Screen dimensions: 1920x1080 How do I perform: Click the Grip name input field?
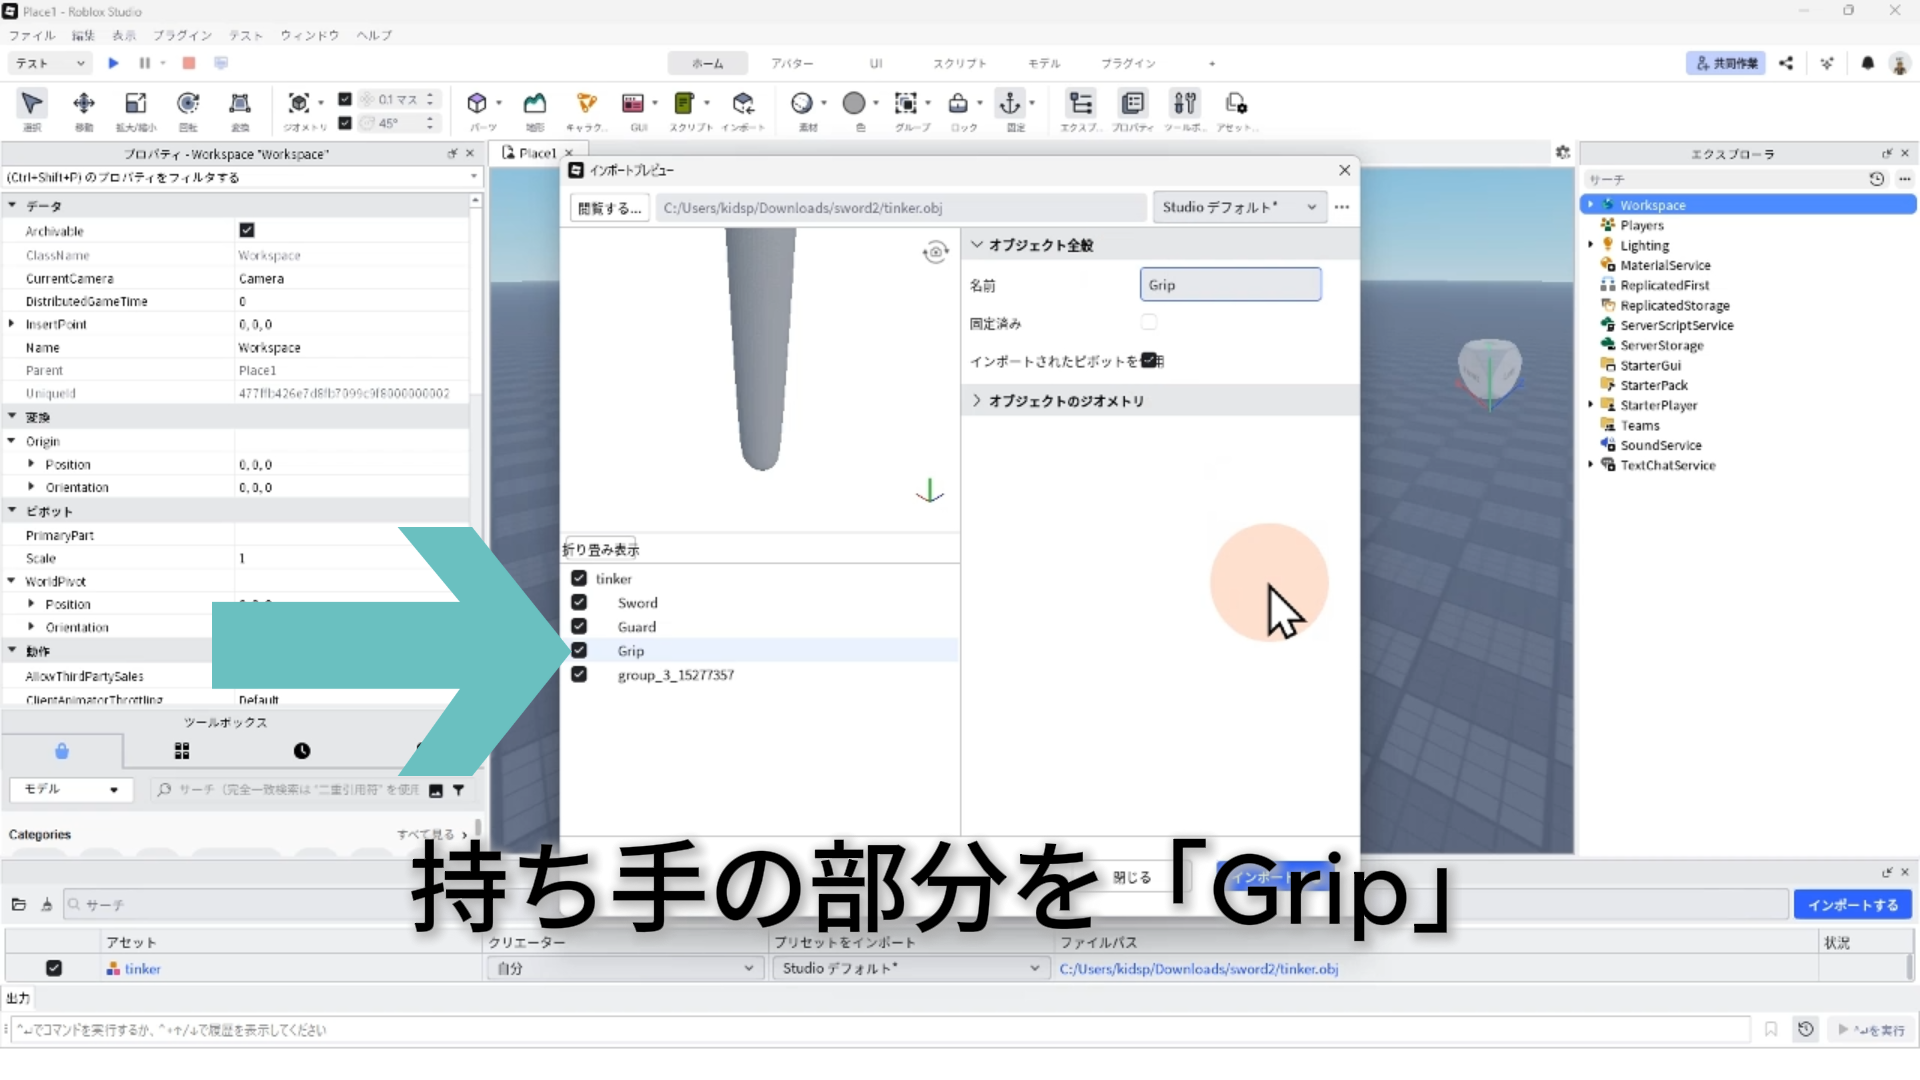coord(1230,285)
